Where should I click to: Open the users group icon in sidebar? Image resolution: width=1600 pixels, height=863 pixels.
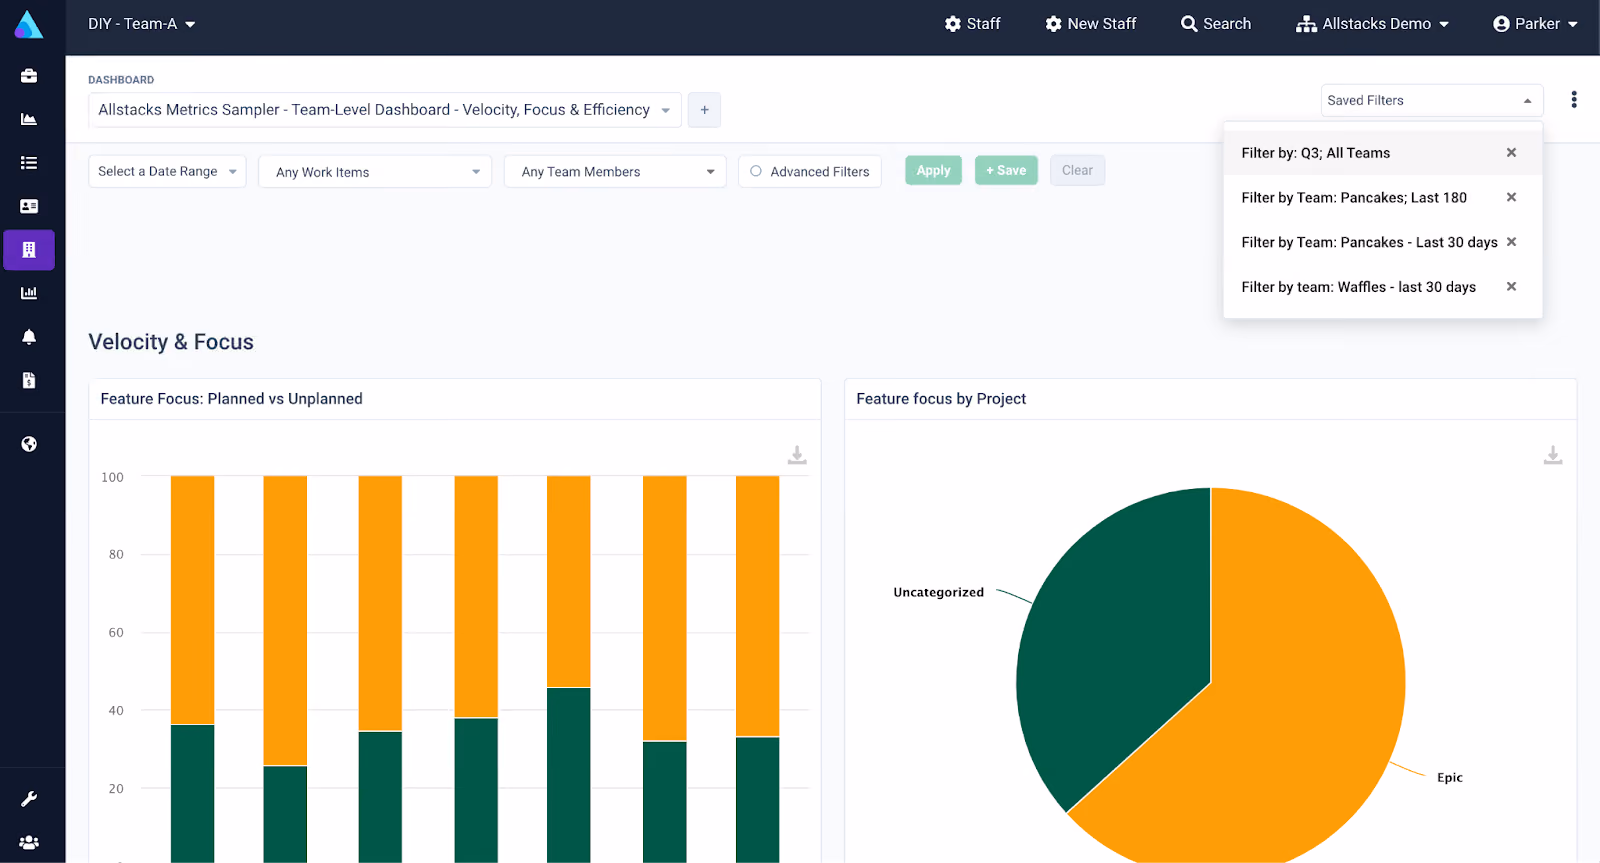(29, 843)
